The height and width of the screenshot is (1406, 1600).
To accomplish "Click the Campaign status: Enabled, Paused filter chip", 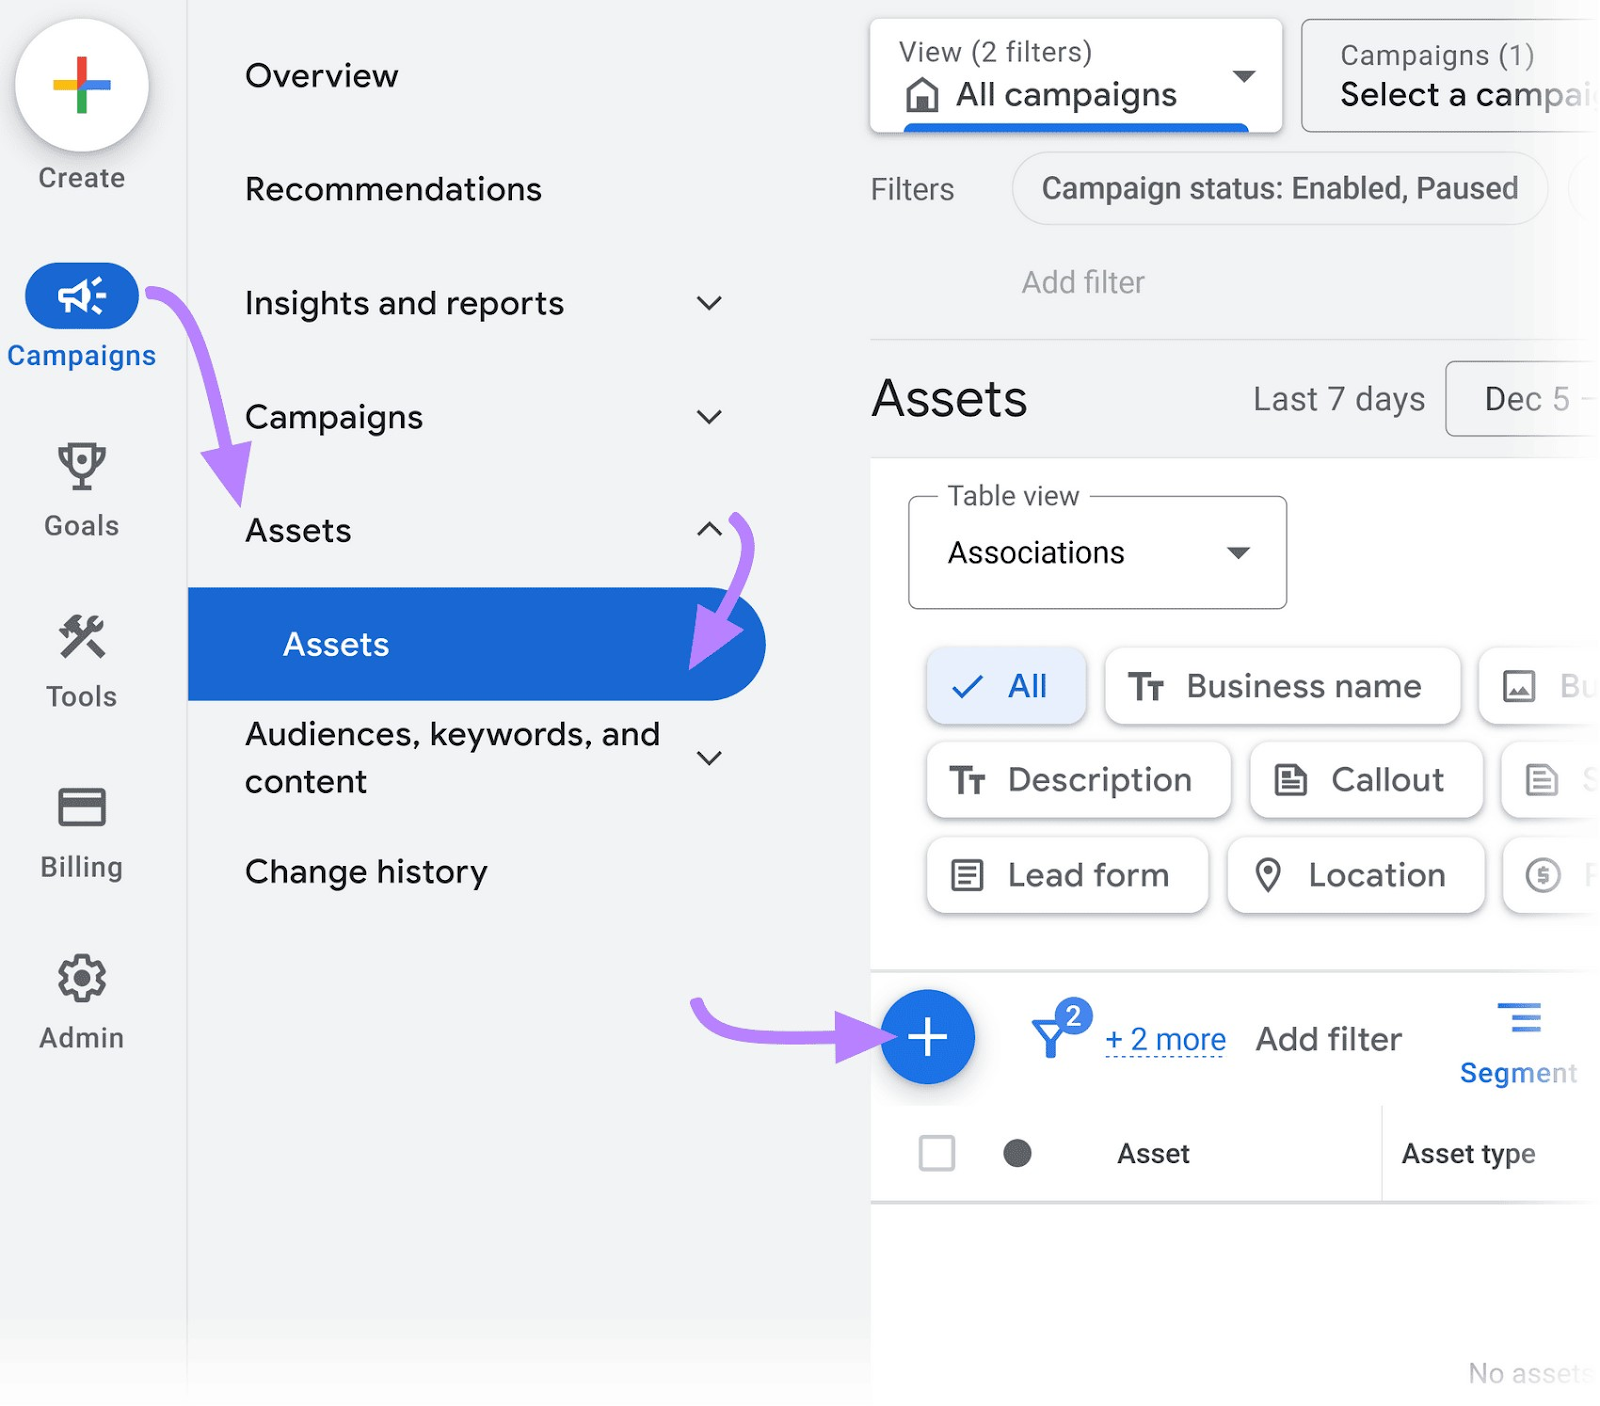I will coord(1279,188).
